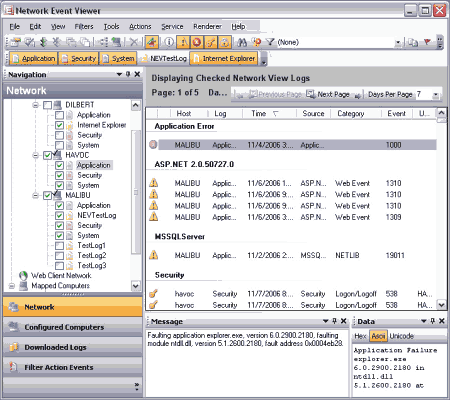This screenshot has width=450, height=400.
Task: Collapse the HAVOC tree node
Action: [35, 155]
